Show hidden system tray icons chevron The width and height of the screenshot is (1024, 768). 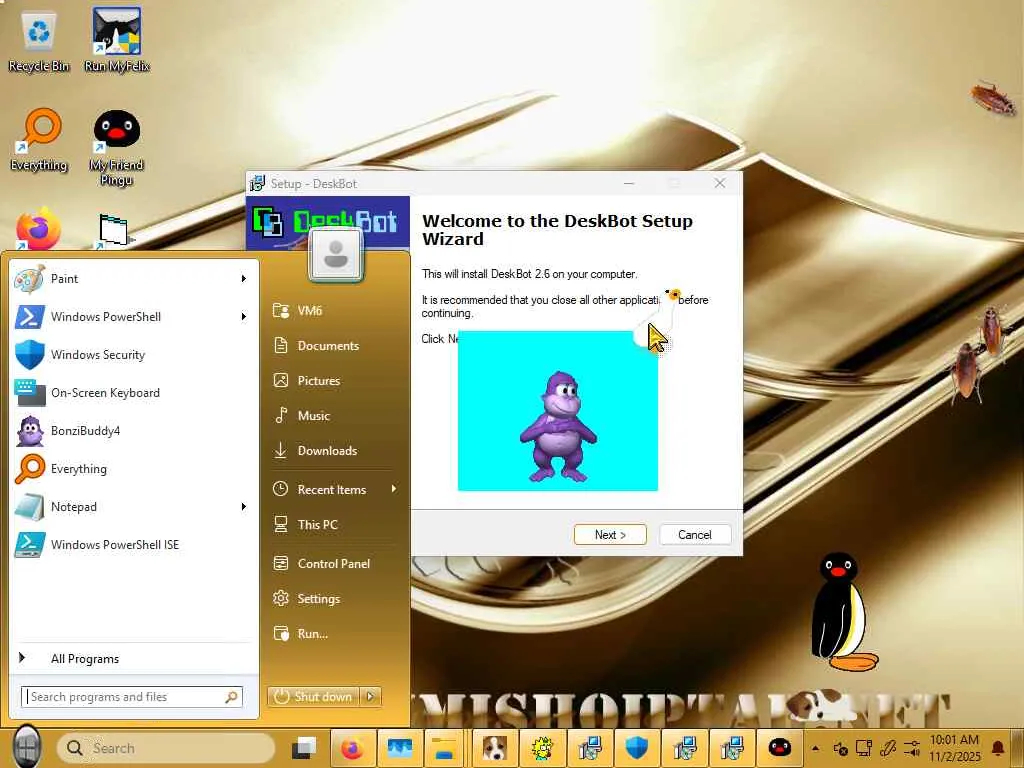coord(815,748)
